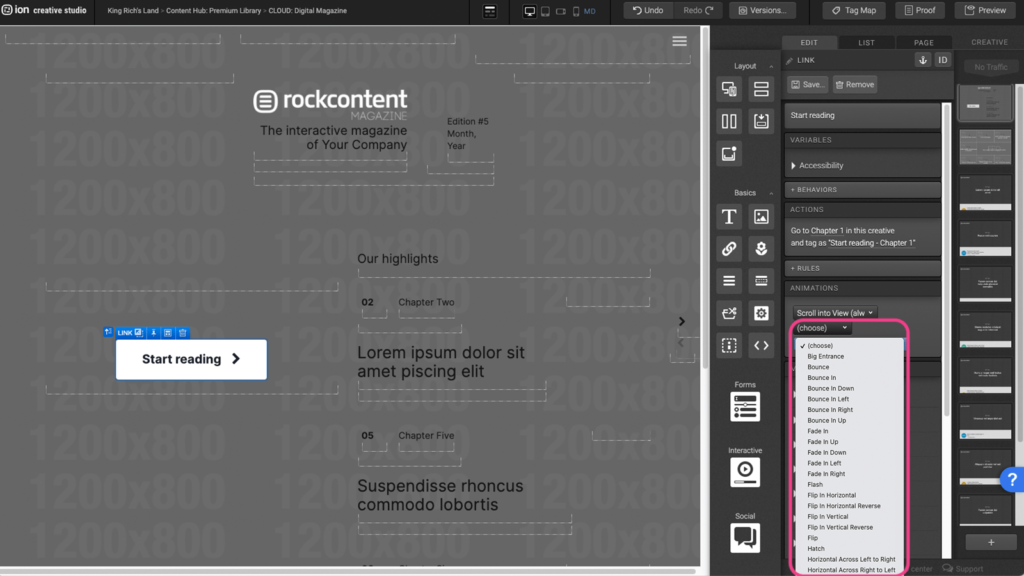Click the edit icon beside the LINK tag

(138, 333)
